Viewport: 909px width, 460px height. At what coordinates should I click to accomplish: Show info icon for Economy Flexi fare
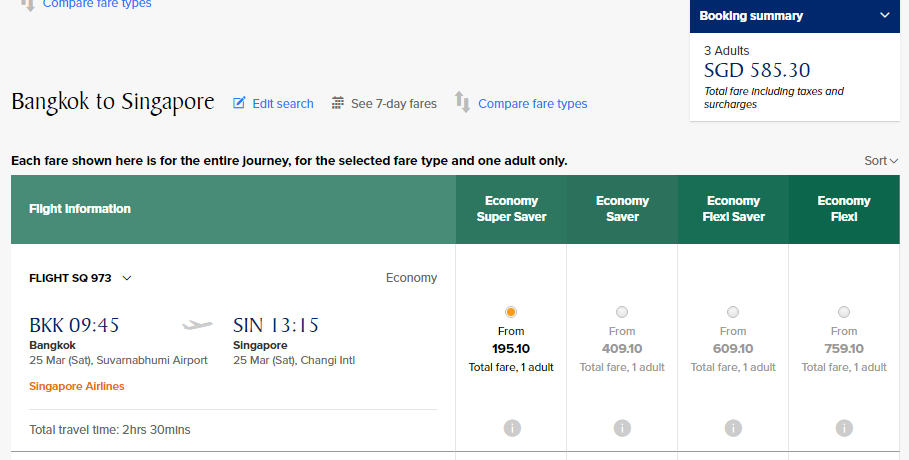pos(844,428)
